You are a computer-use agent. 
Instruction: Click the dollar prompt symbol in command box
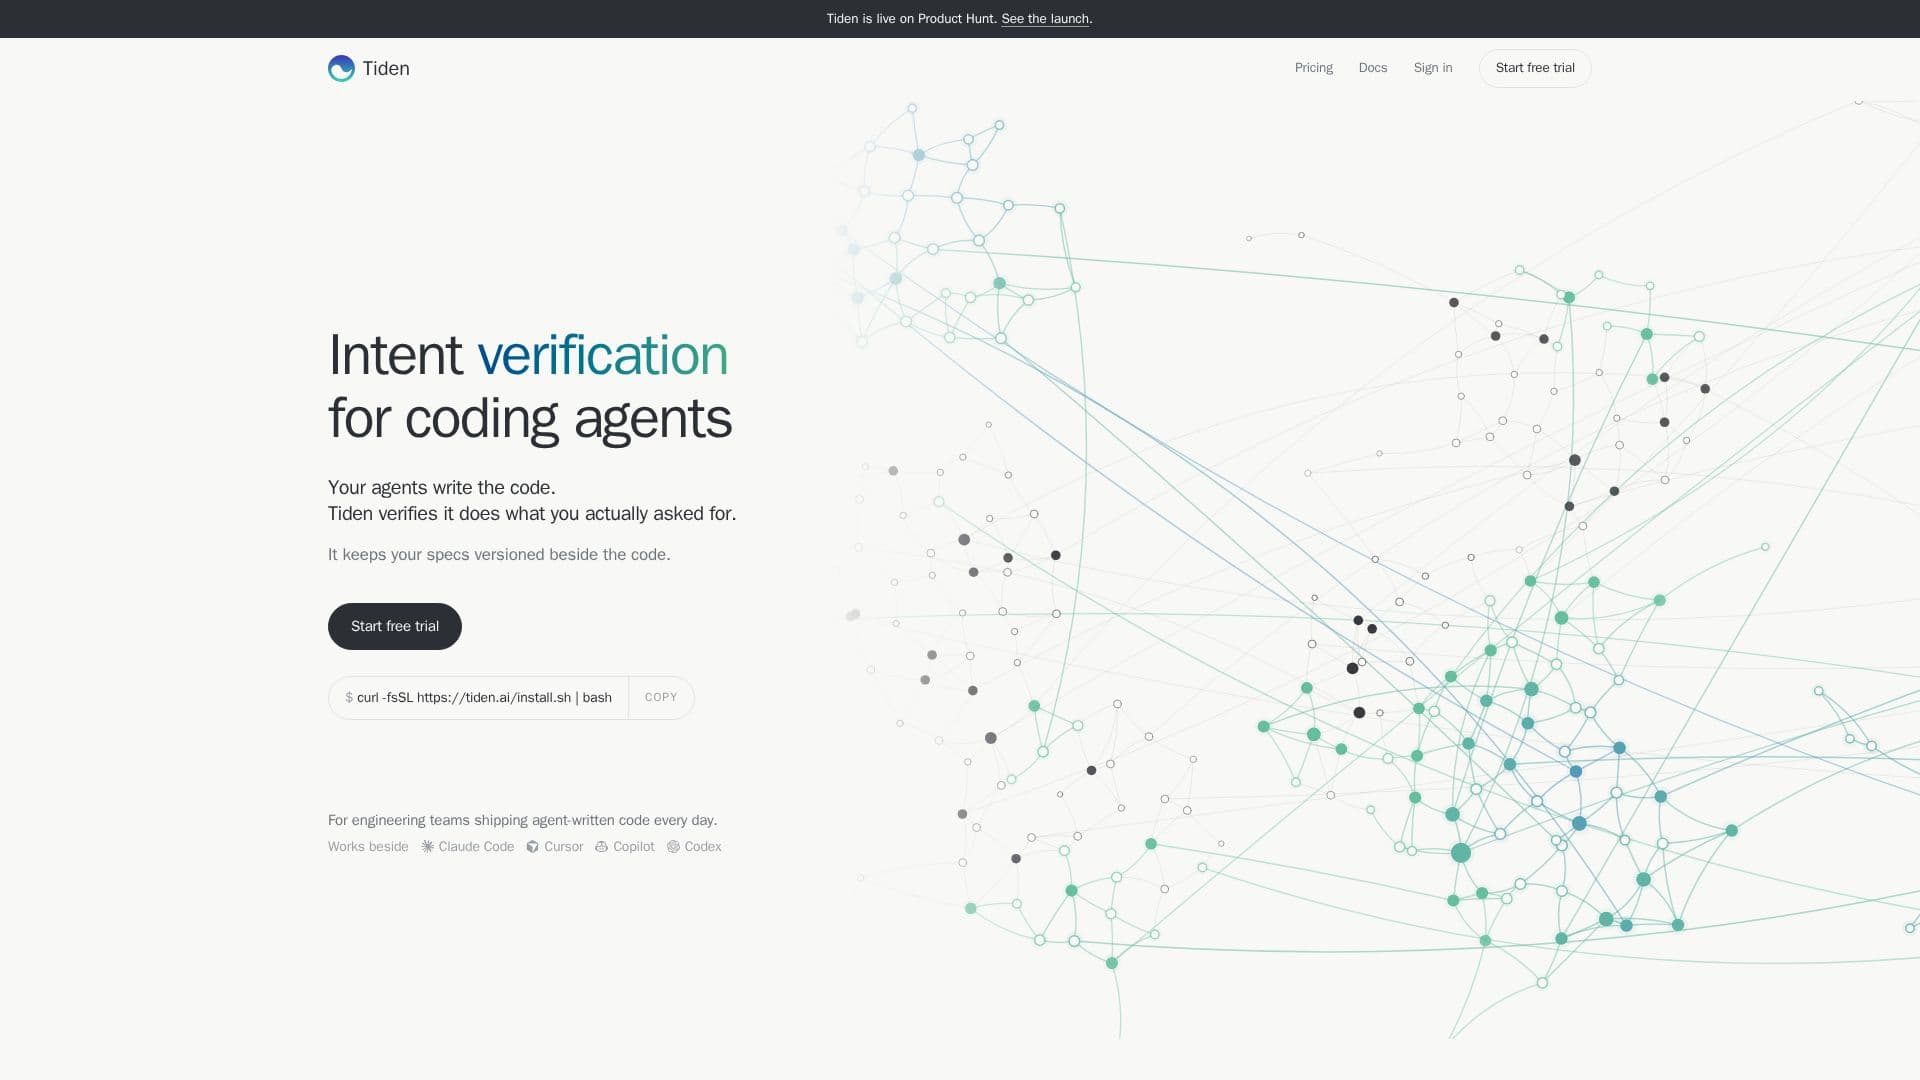[349, 698]
